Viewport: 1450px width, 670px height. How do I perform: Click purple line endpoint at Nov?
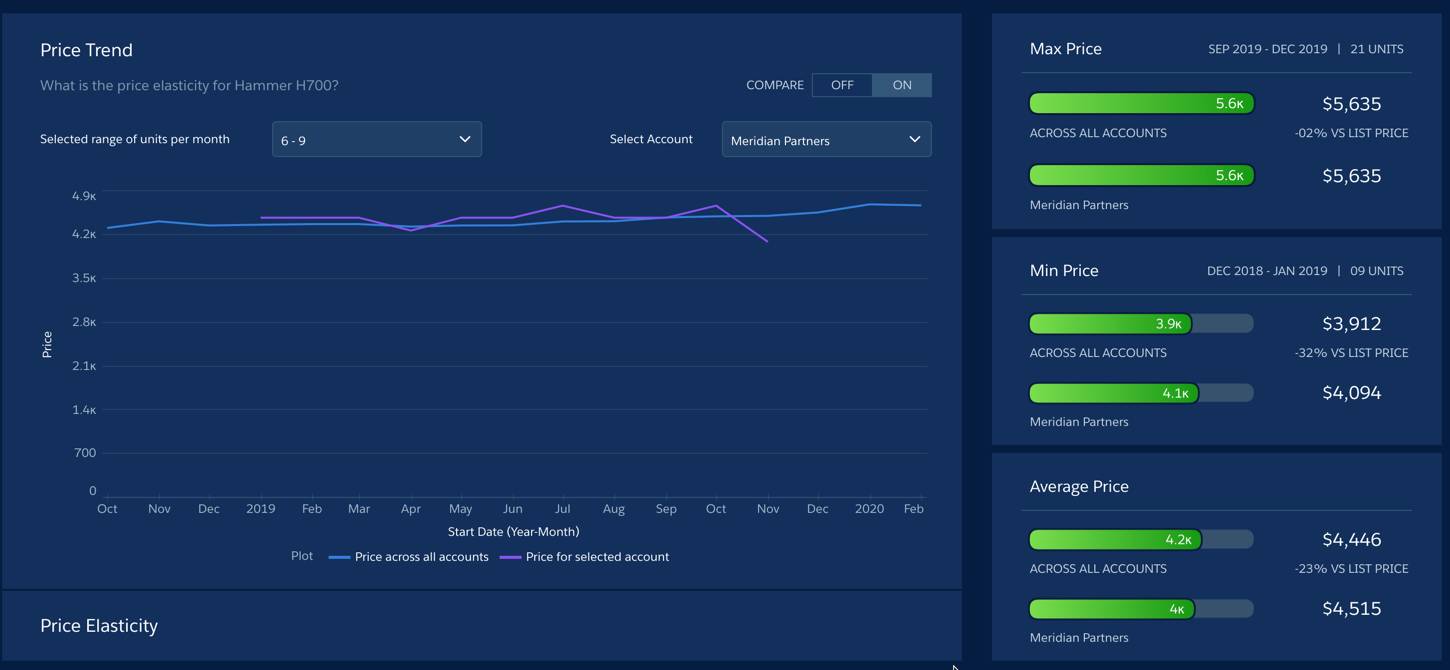click(767, 241)
